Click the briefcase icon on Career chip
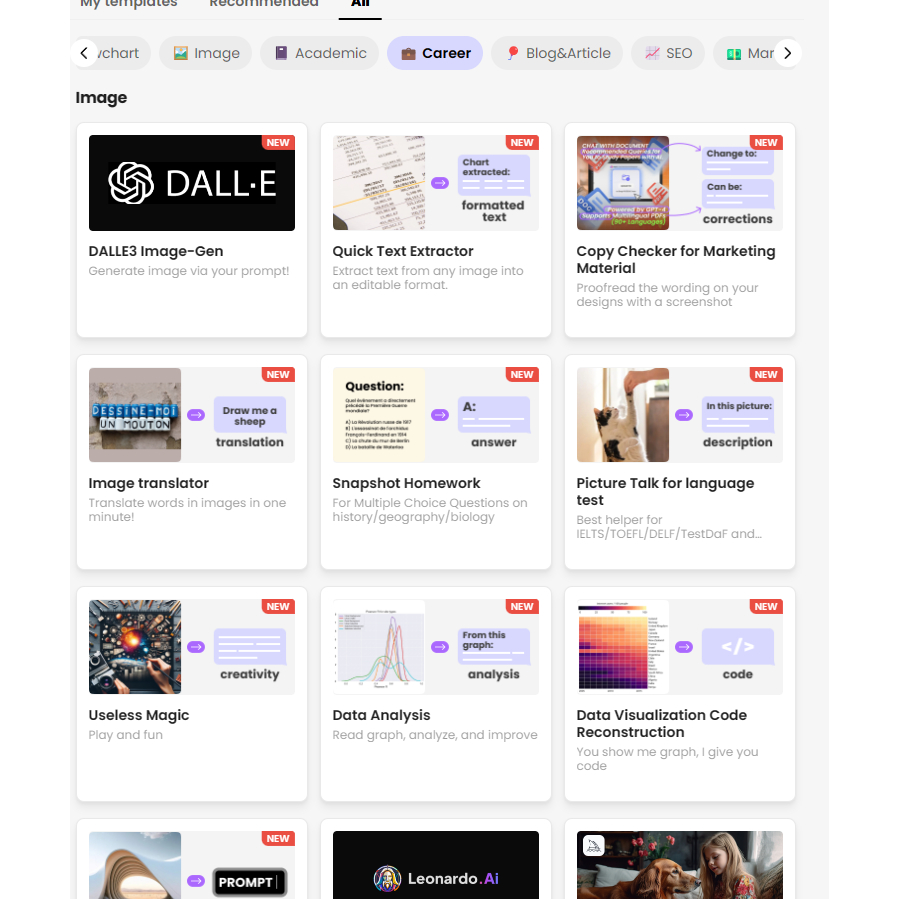 coord(408,53)
